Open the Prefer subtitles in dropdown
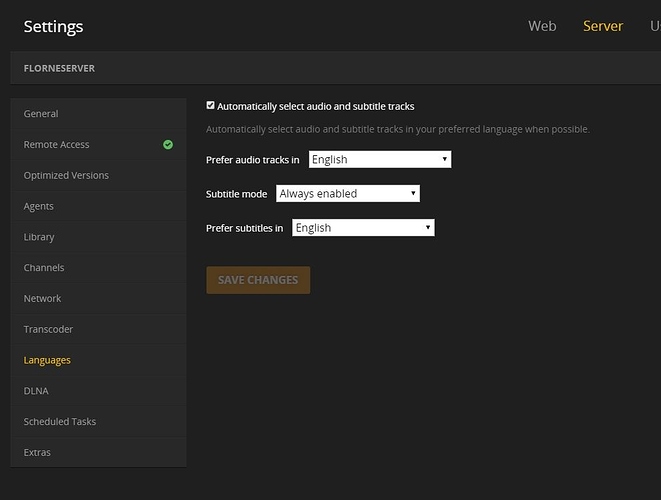Image resolution: width=661 pixels, height=500 pixels. [363, 228]
